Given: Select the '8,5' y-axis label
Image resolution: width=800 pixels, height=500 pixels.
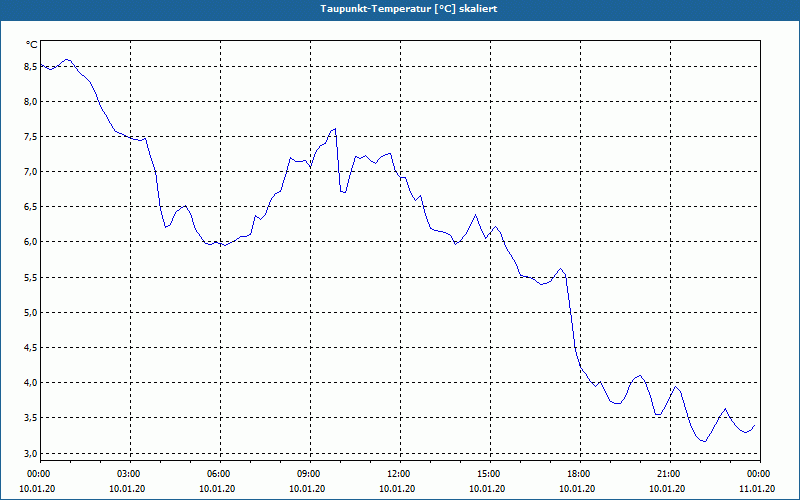Looking at the screenshot, I should tap(31, 66).
